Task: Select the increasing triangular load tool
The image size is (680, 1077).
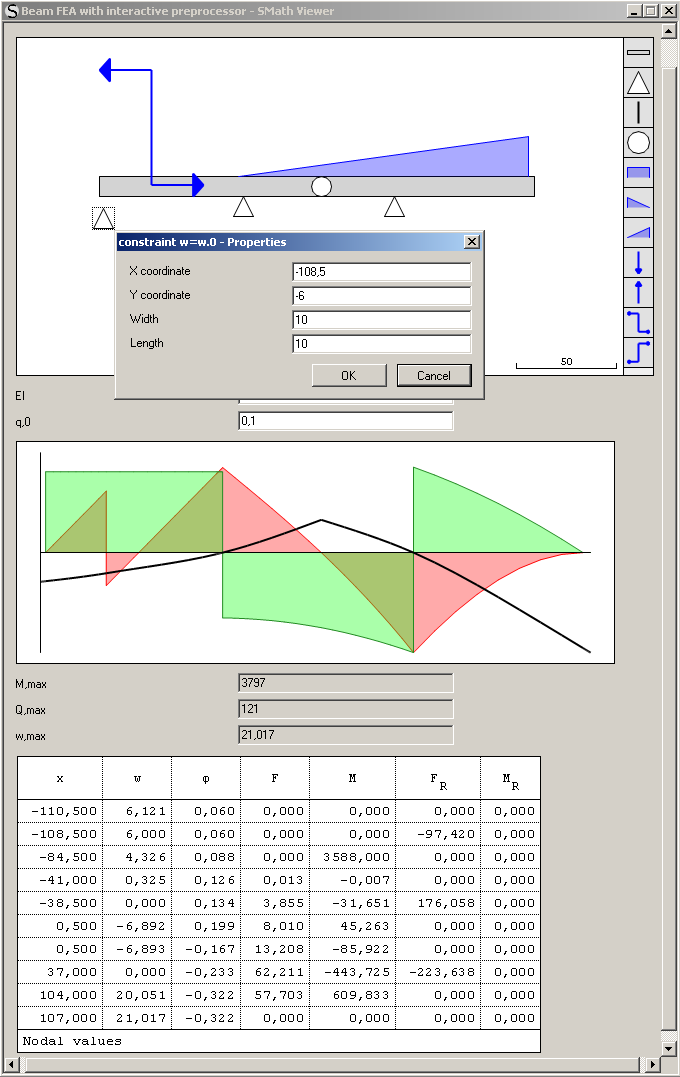Action: point(638,233)
